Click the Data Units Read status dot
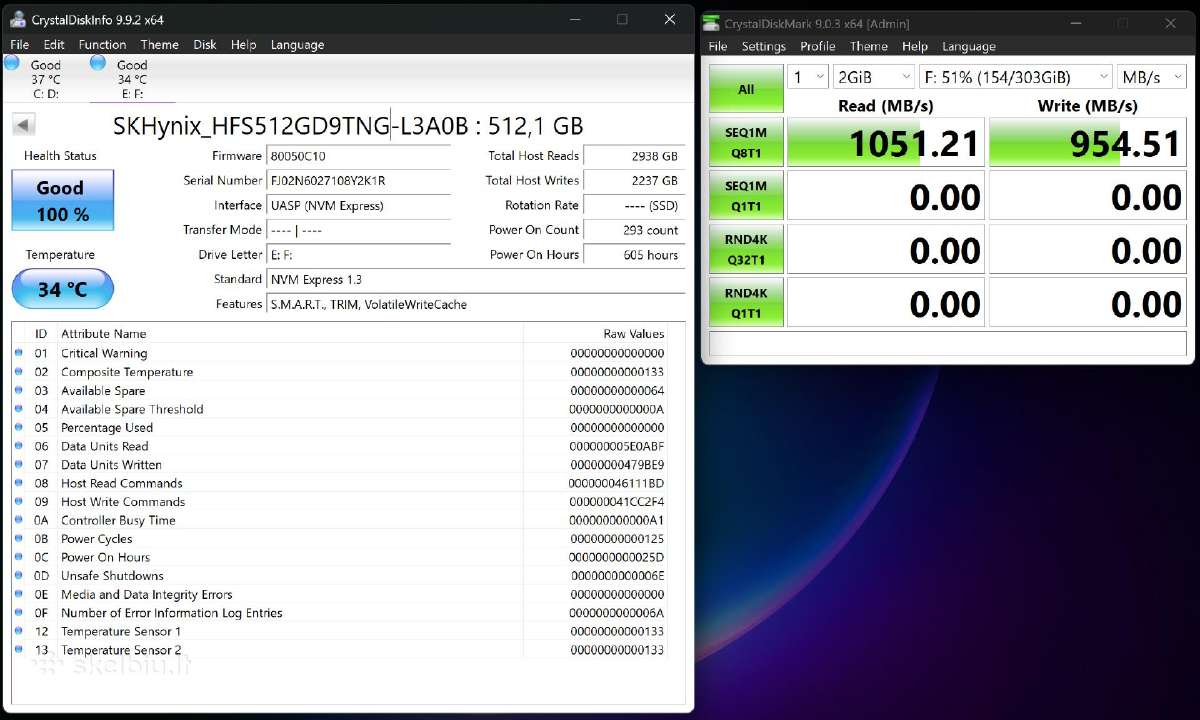 [19, 446]
